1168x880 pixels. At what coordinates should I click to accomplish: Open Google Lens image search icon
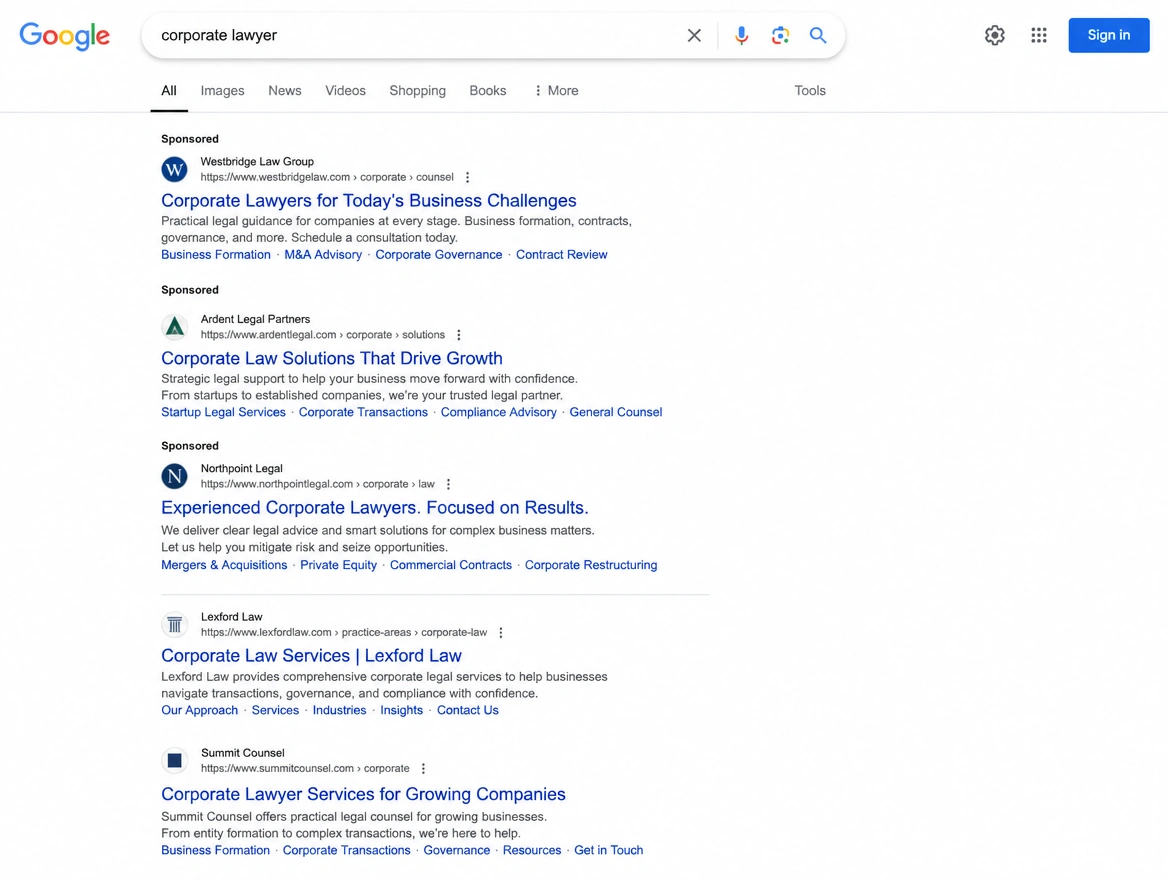(780, 35)
